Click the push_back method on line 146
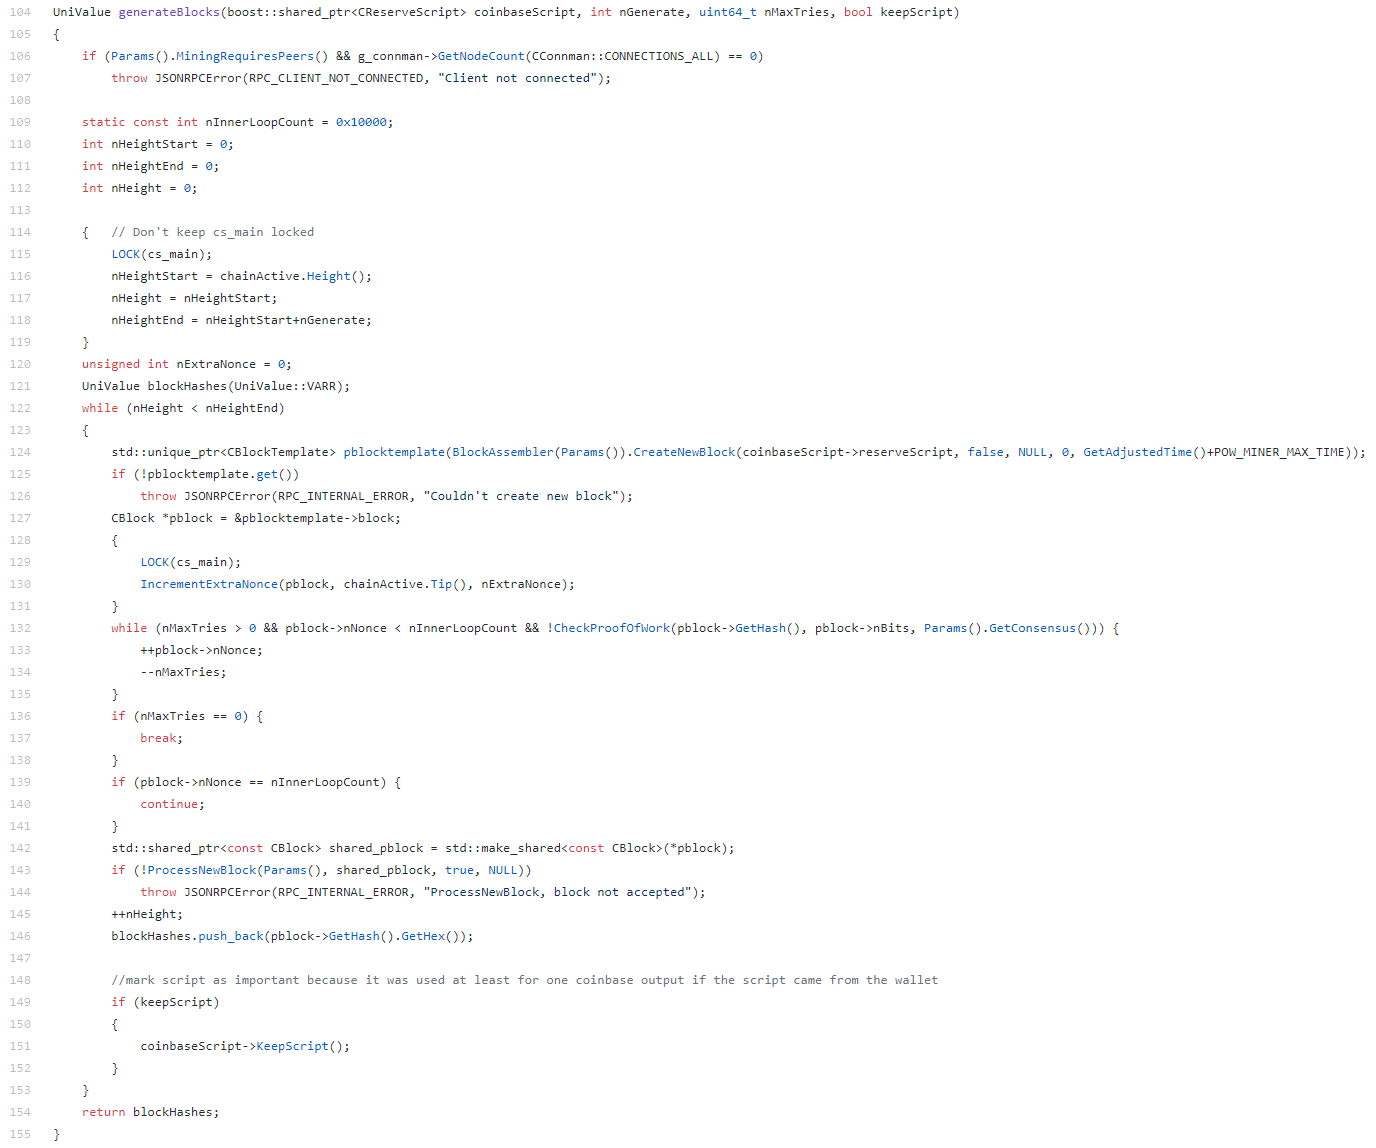The height and width of the screenshot is (1148, 1376). pyautogui.click(x=231, y=936)
